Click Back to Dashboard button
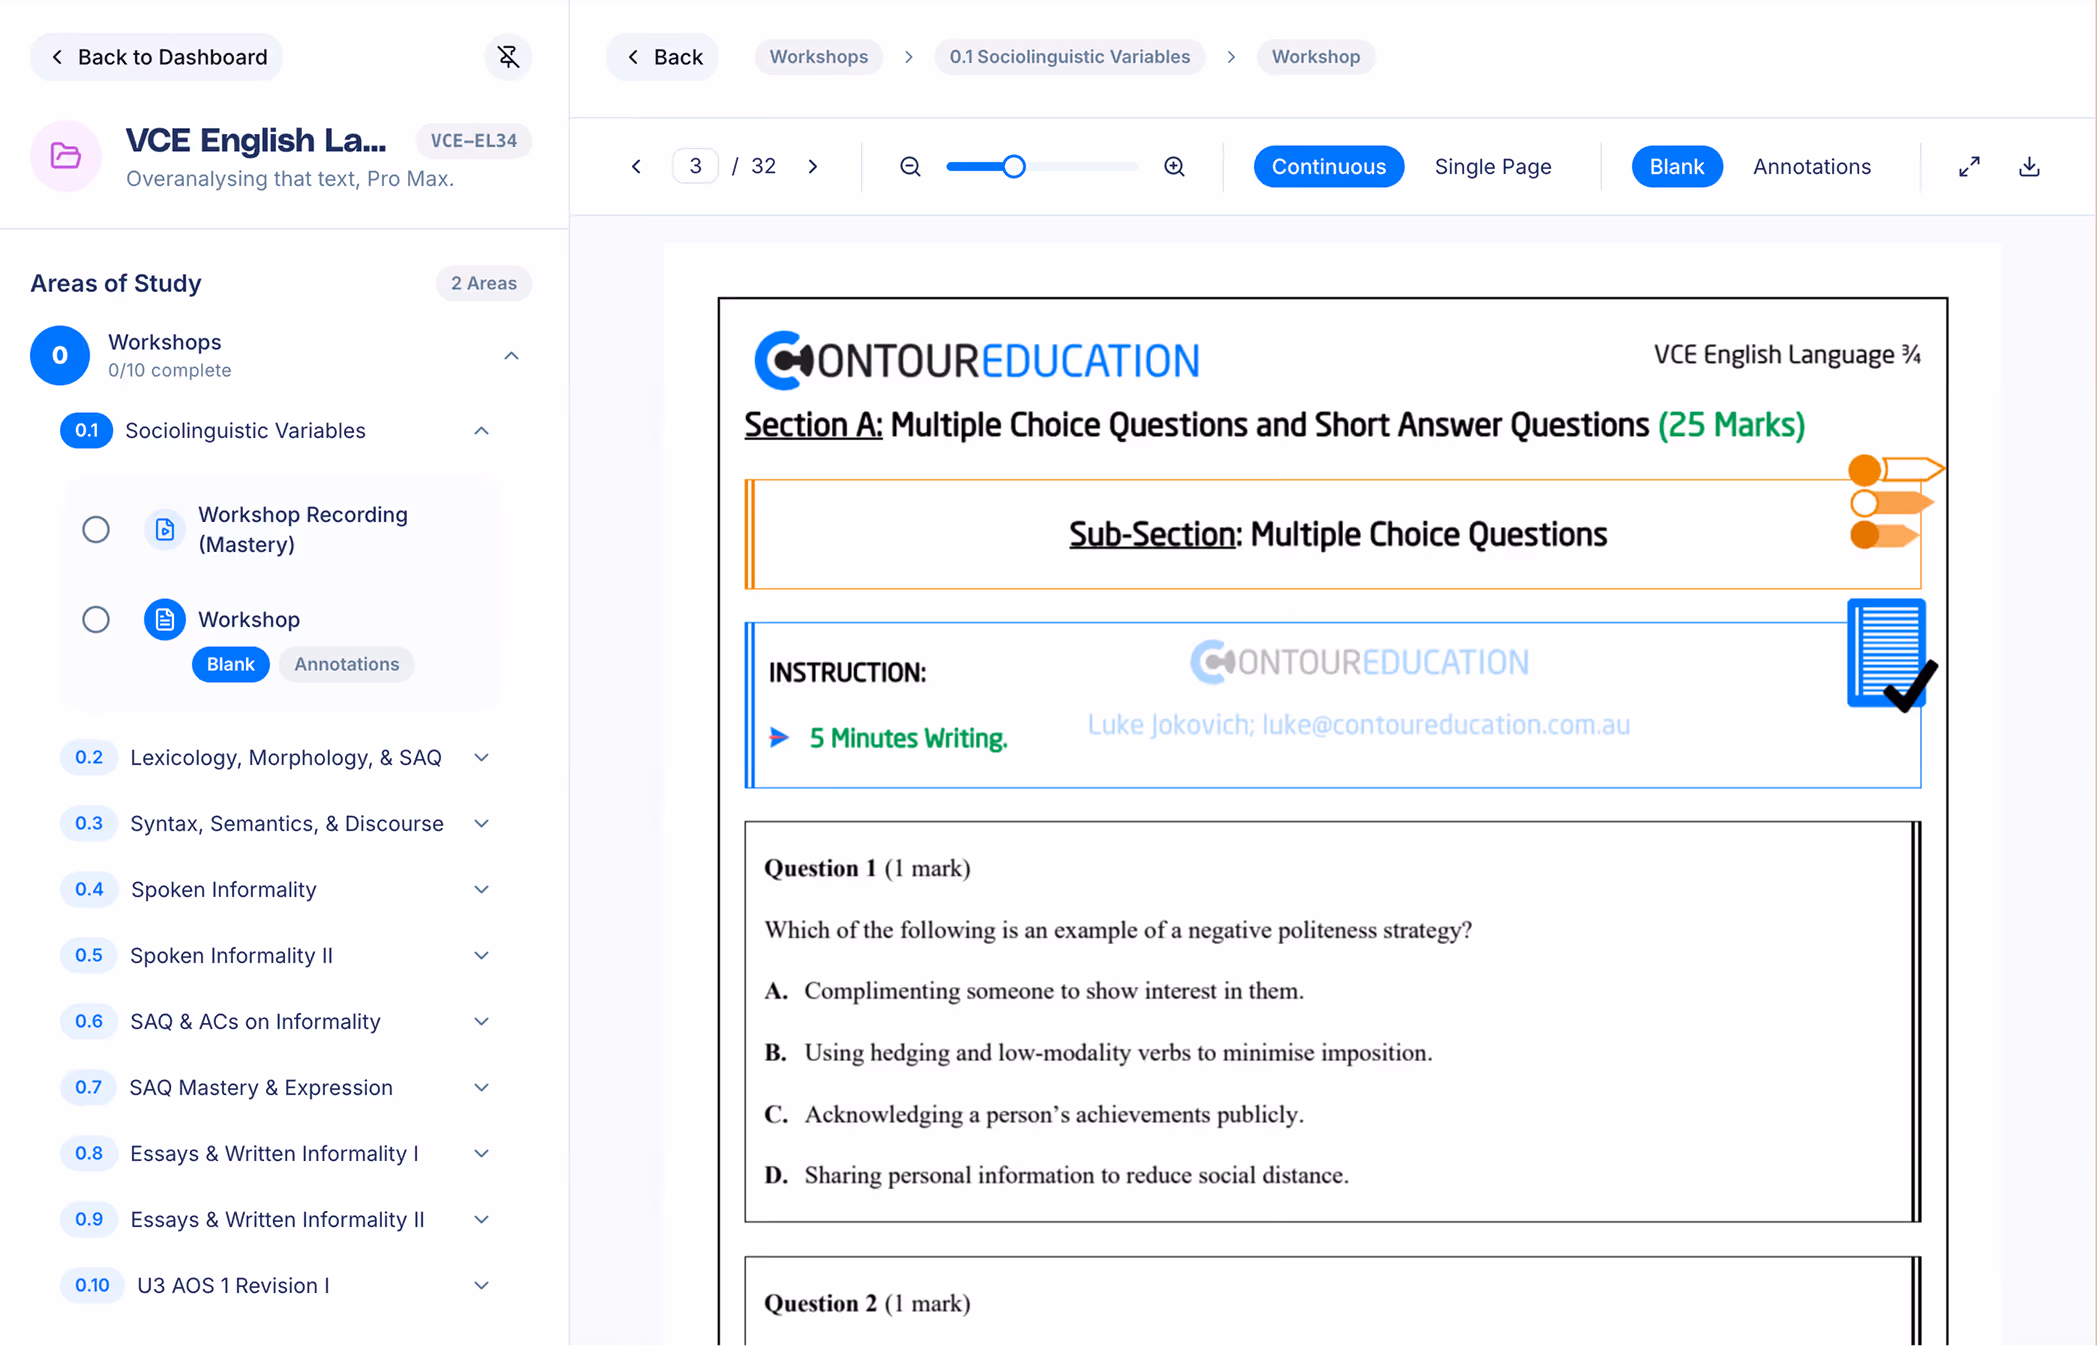Screen dimensions: 2097x1346 click(157, 57)
